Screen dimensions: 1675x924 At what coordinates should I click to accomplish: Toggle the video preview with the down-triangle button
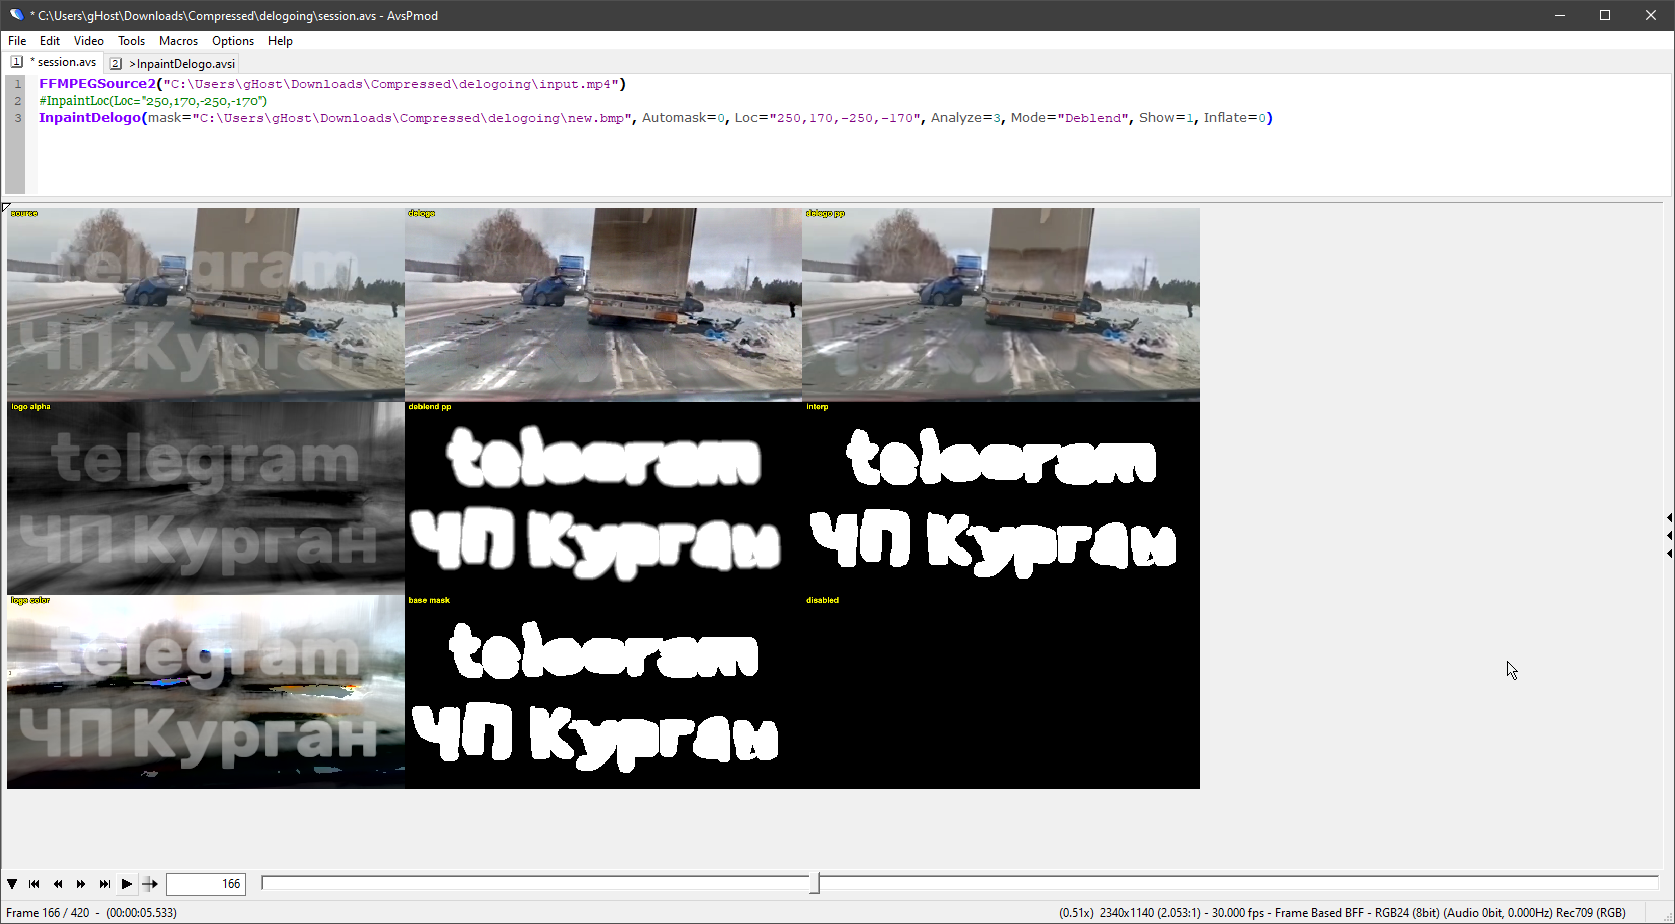tap(12, 884)
